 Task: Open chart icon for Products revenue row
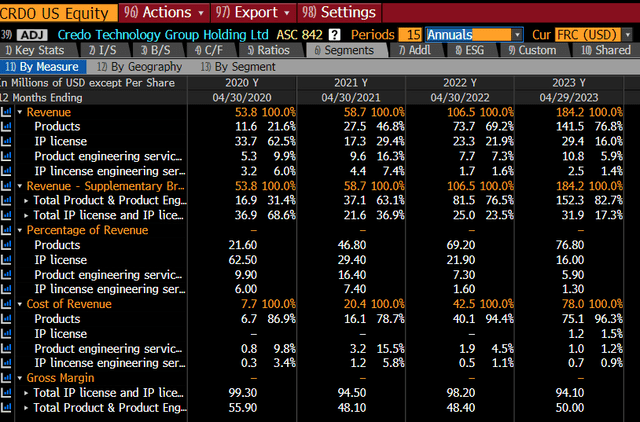[x=6, y=127]
